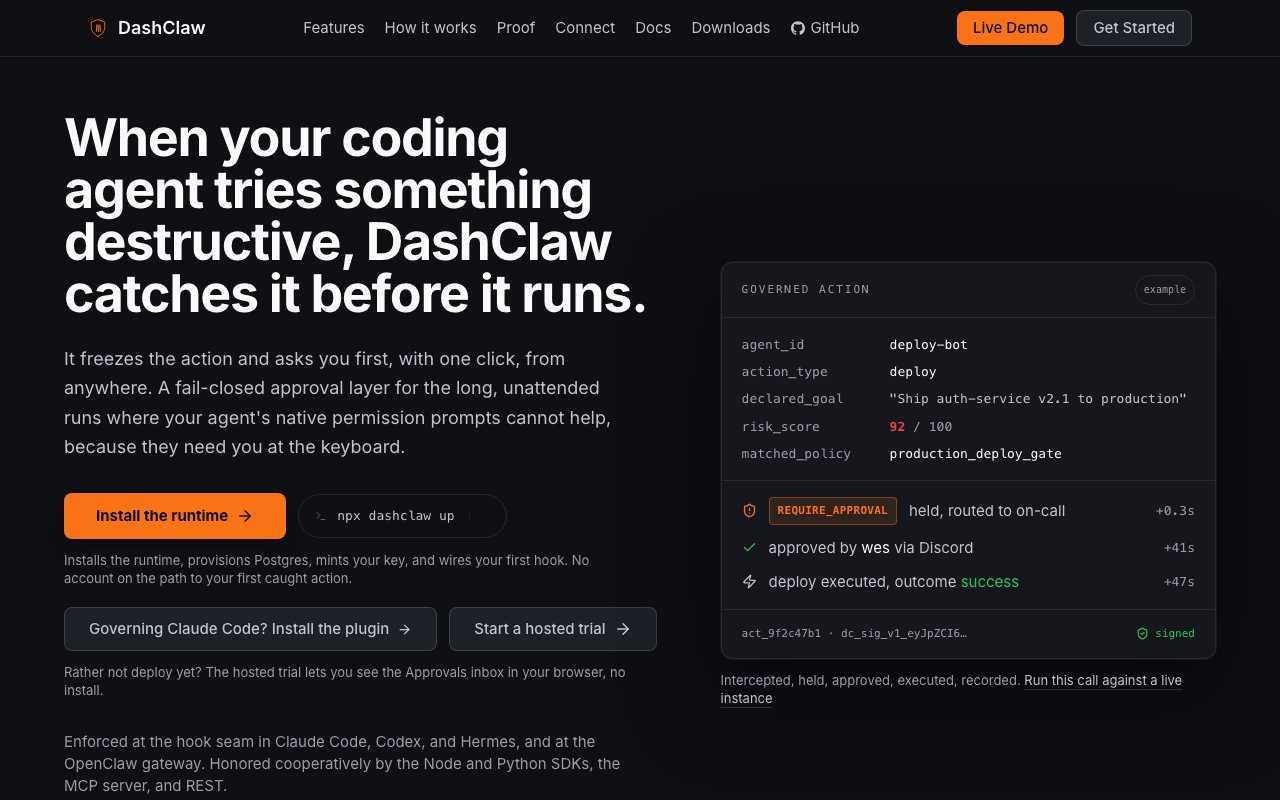Select Proof in the top navigation
Viewport: 1280px width, 800px height.
(516, 28)
